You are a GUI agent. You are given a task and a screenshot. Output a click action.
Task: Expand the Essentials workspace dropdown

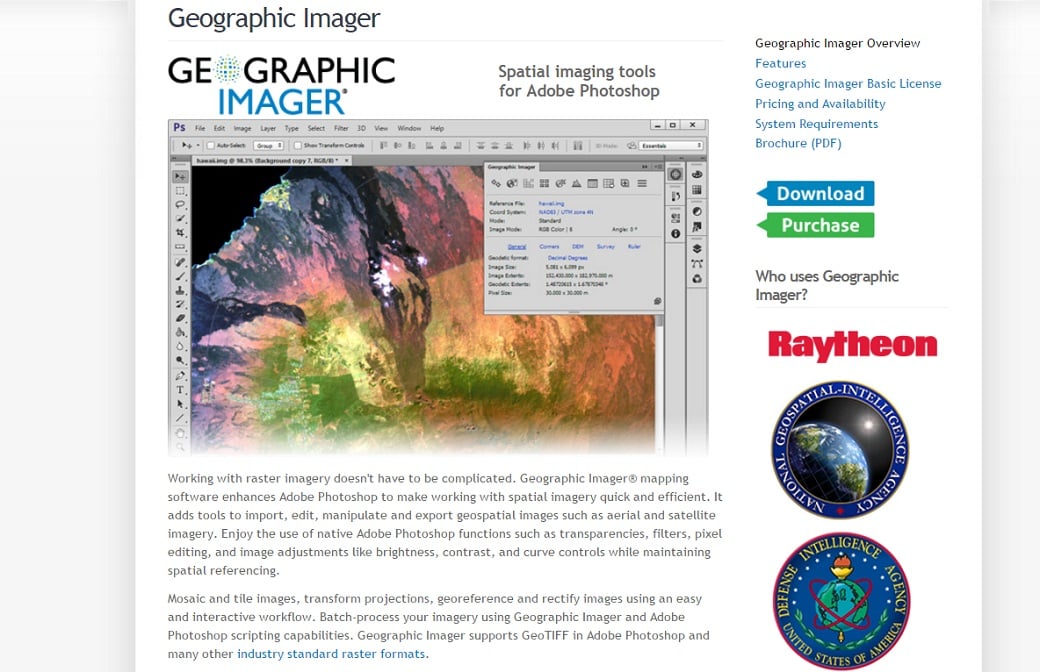point(671,146)
